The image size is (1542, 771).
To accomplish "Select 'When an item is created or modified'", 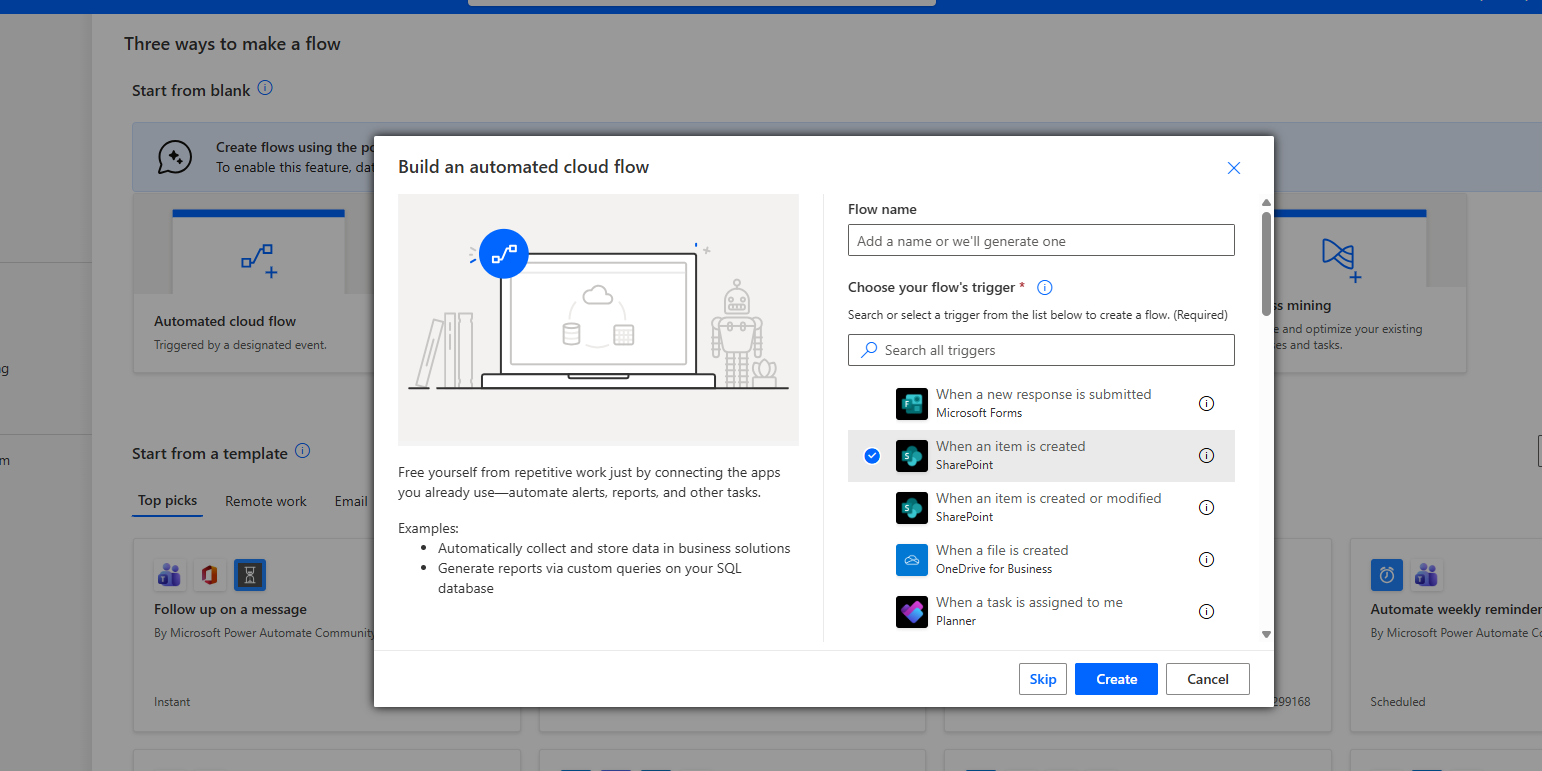I will 1048,507.
